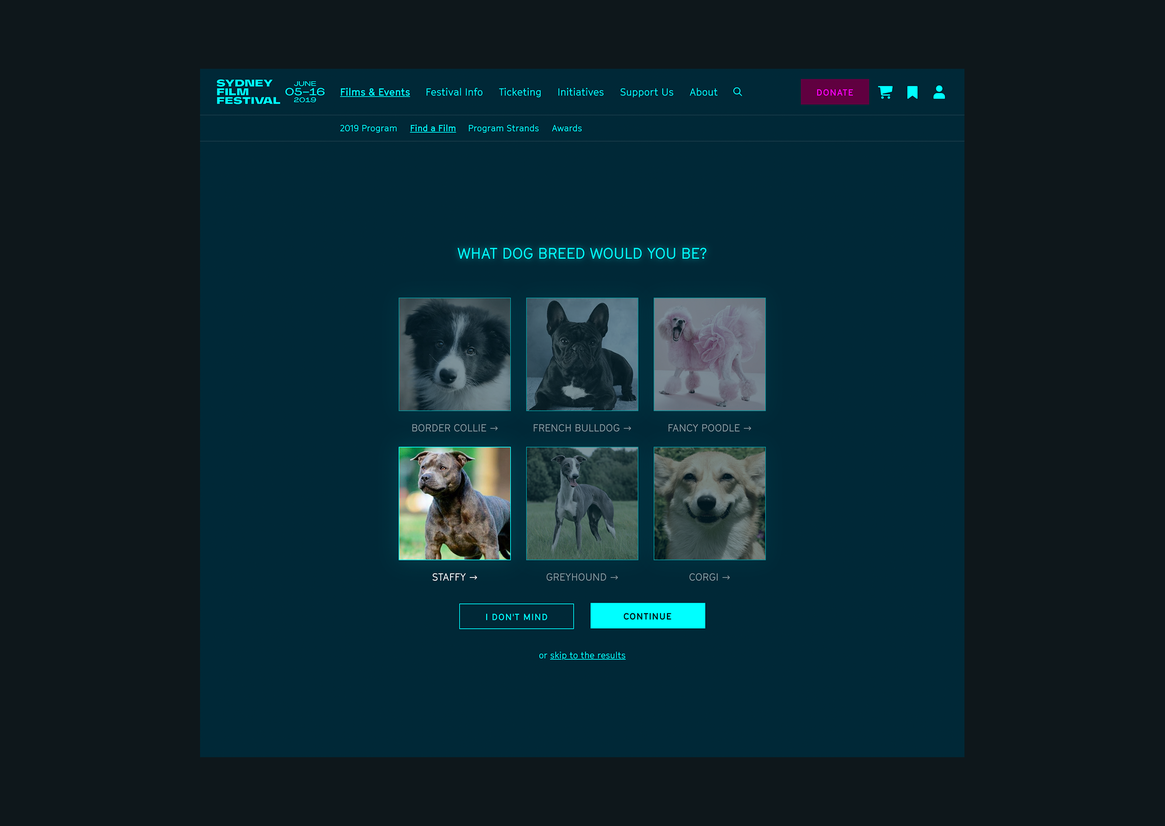Switch to Program Strands tab
This screenshot has height=826, width=1165.
click(503, 128)
